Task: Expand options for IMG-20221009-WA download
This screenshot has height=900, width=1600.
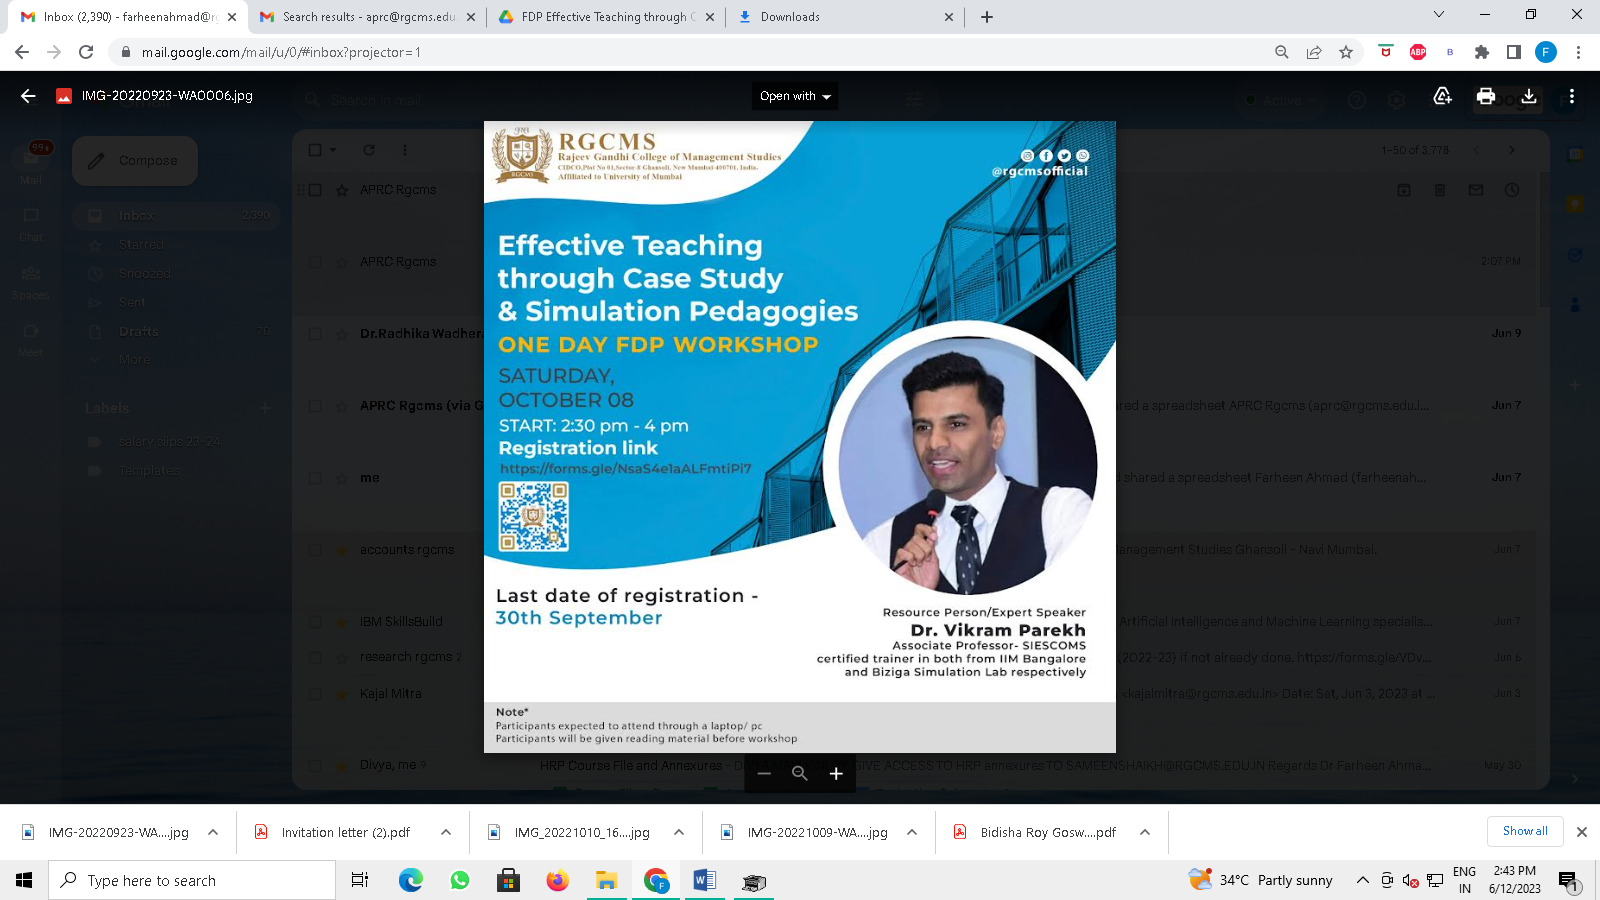Action: 912,832
